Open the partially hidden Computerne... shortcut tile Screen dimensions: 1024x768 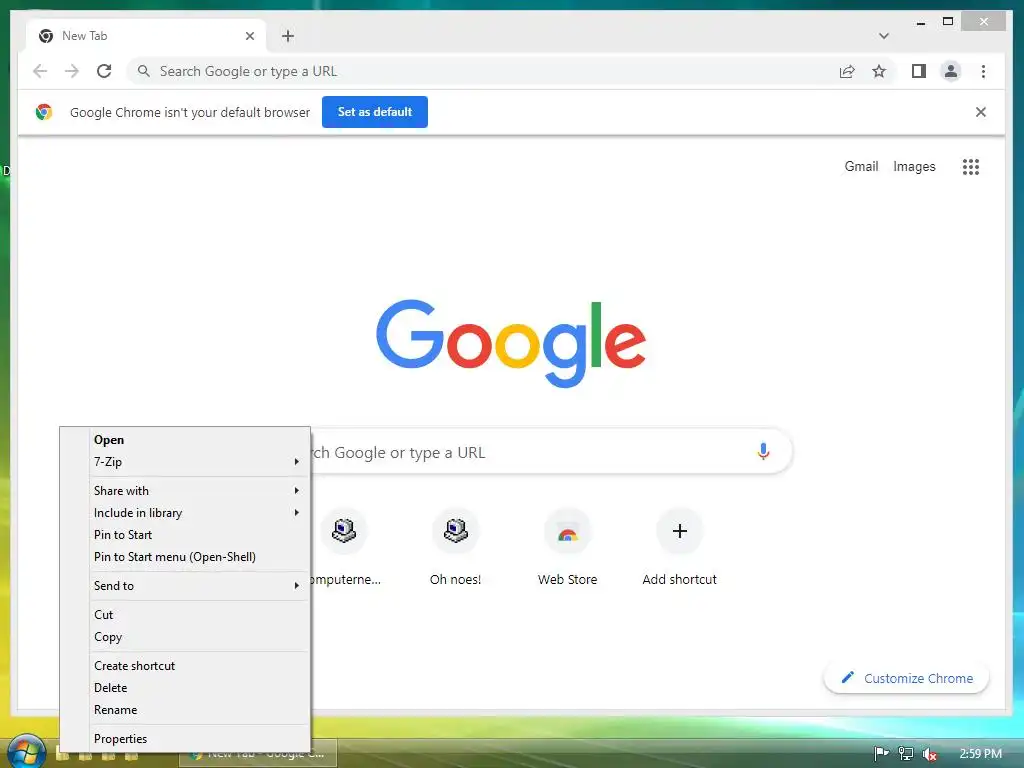click(x=344, y=548)
